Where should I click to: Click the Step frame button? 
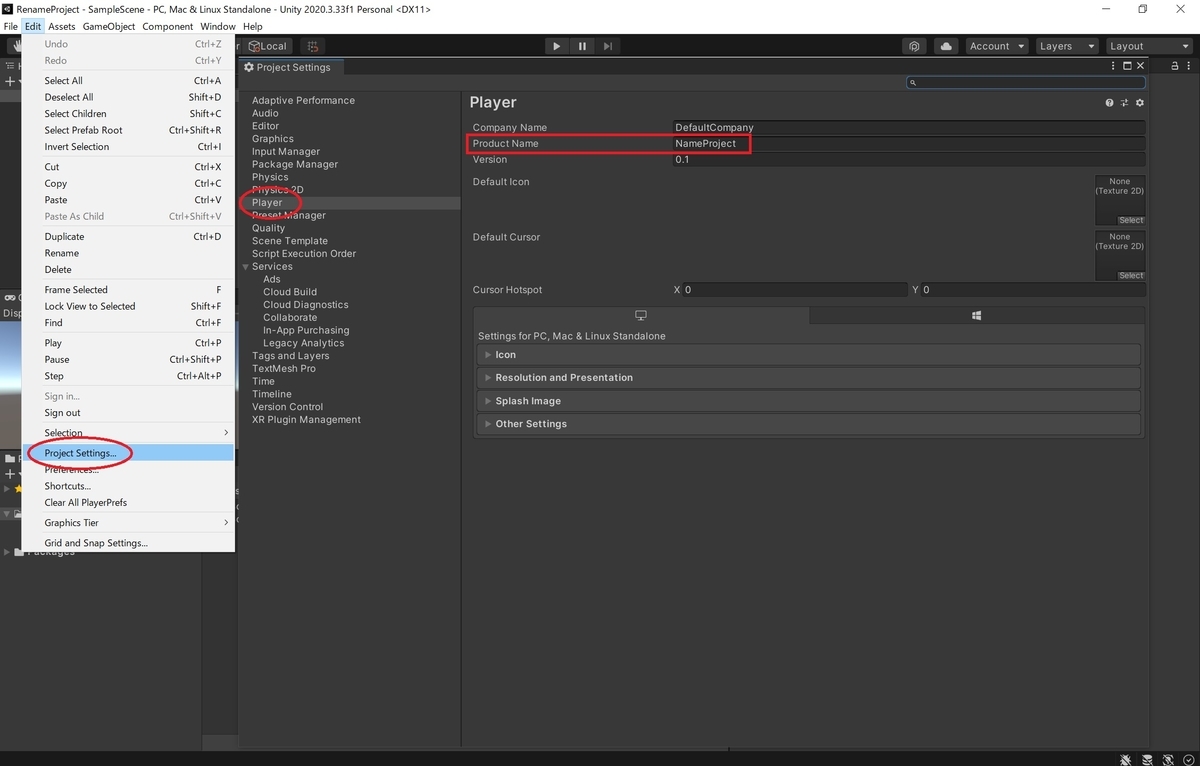coord(607,46)
